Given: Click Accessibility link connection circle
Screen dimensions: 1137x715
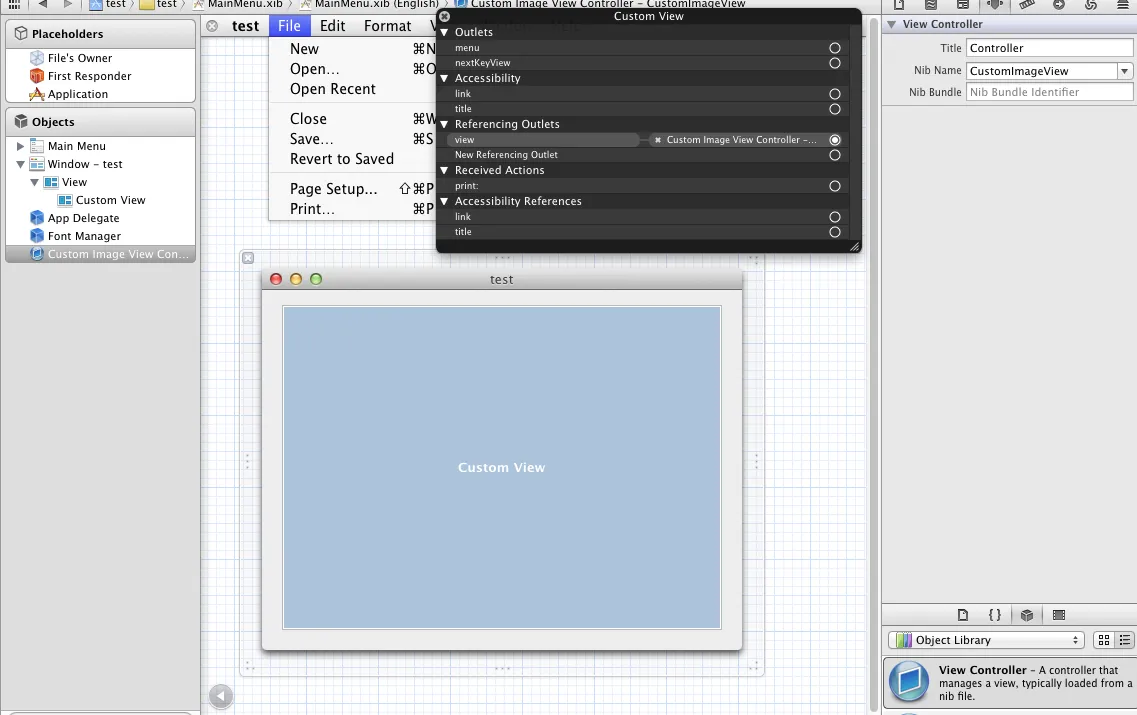Looking at the screenshot, I should click(835, 94).
